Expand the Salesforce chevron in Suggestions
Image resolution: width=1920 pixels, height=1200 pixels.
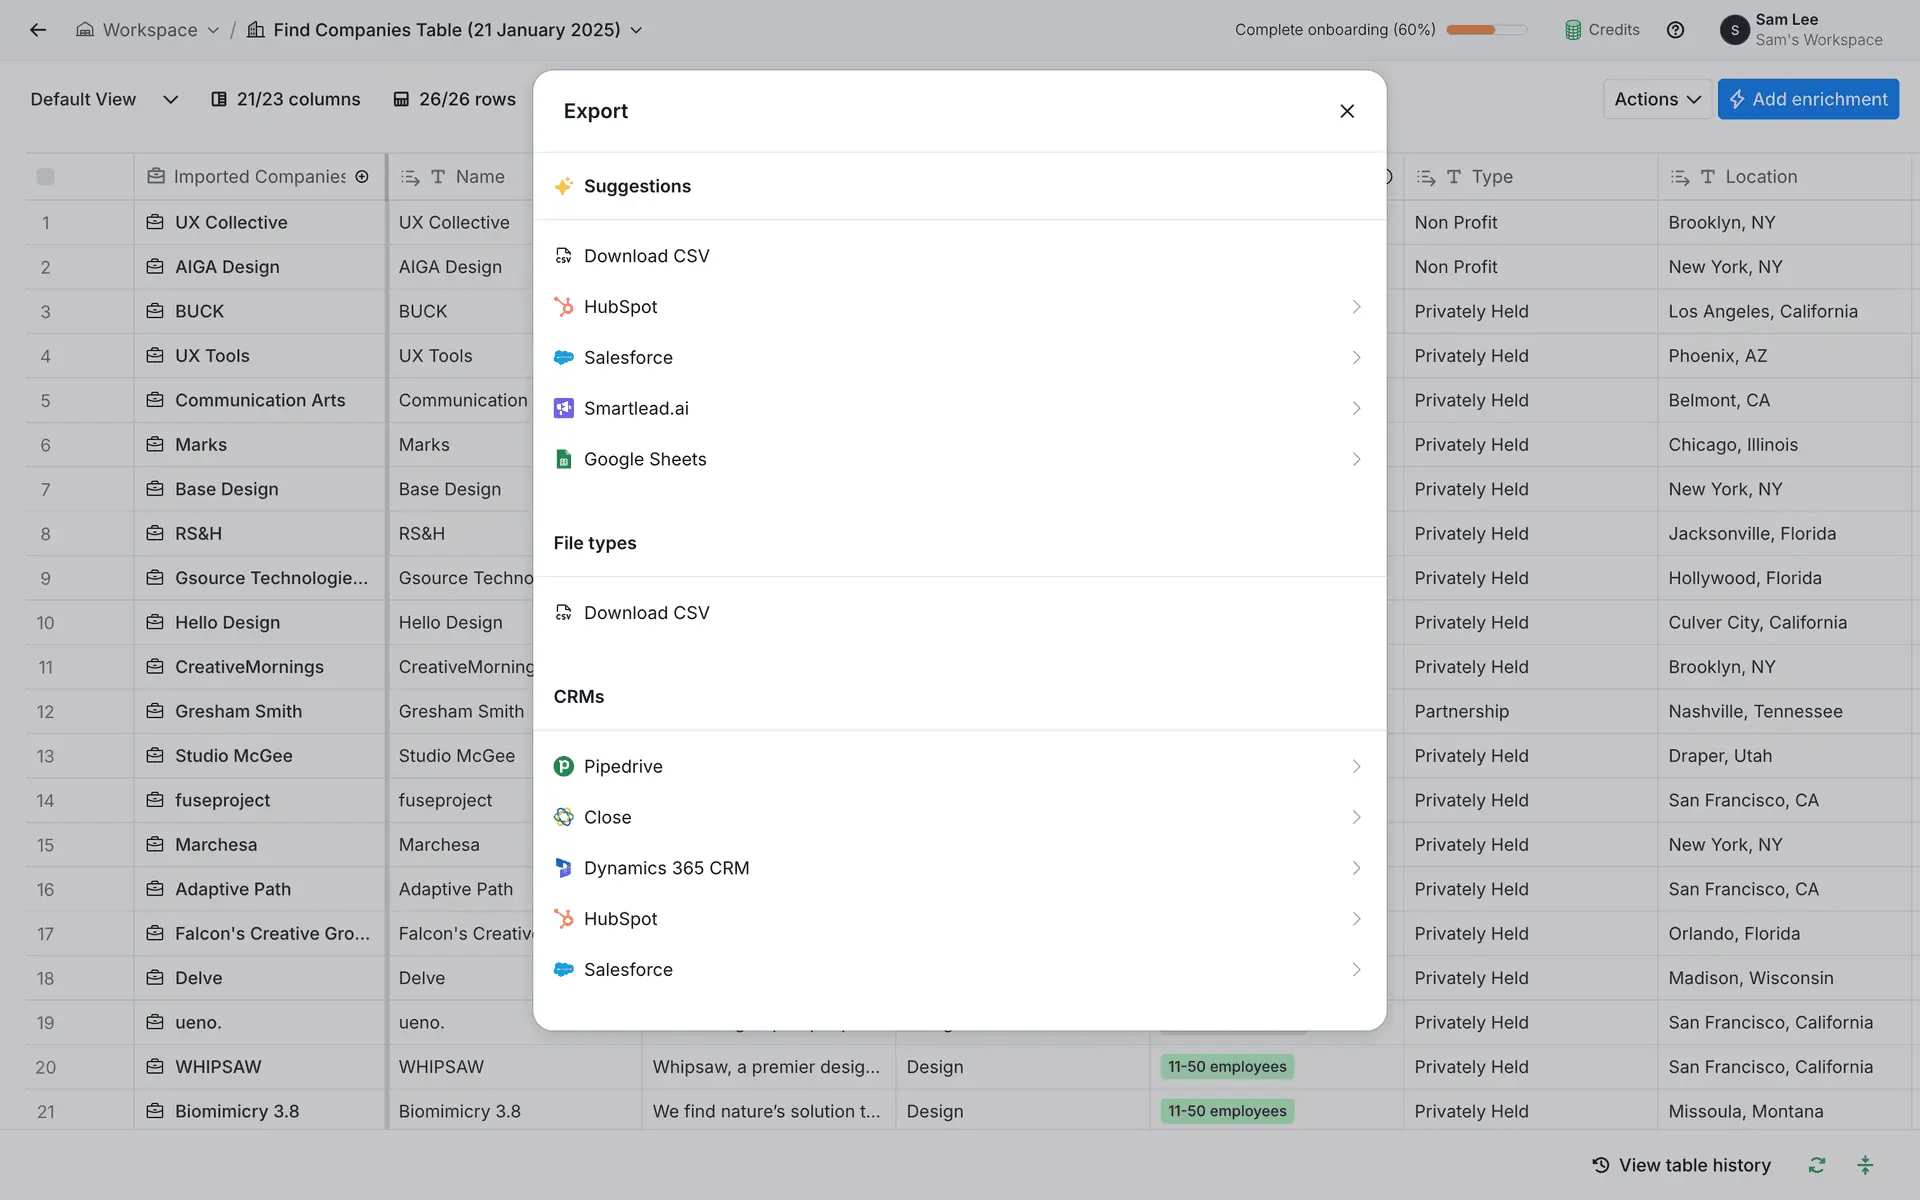pos(1356,357)
